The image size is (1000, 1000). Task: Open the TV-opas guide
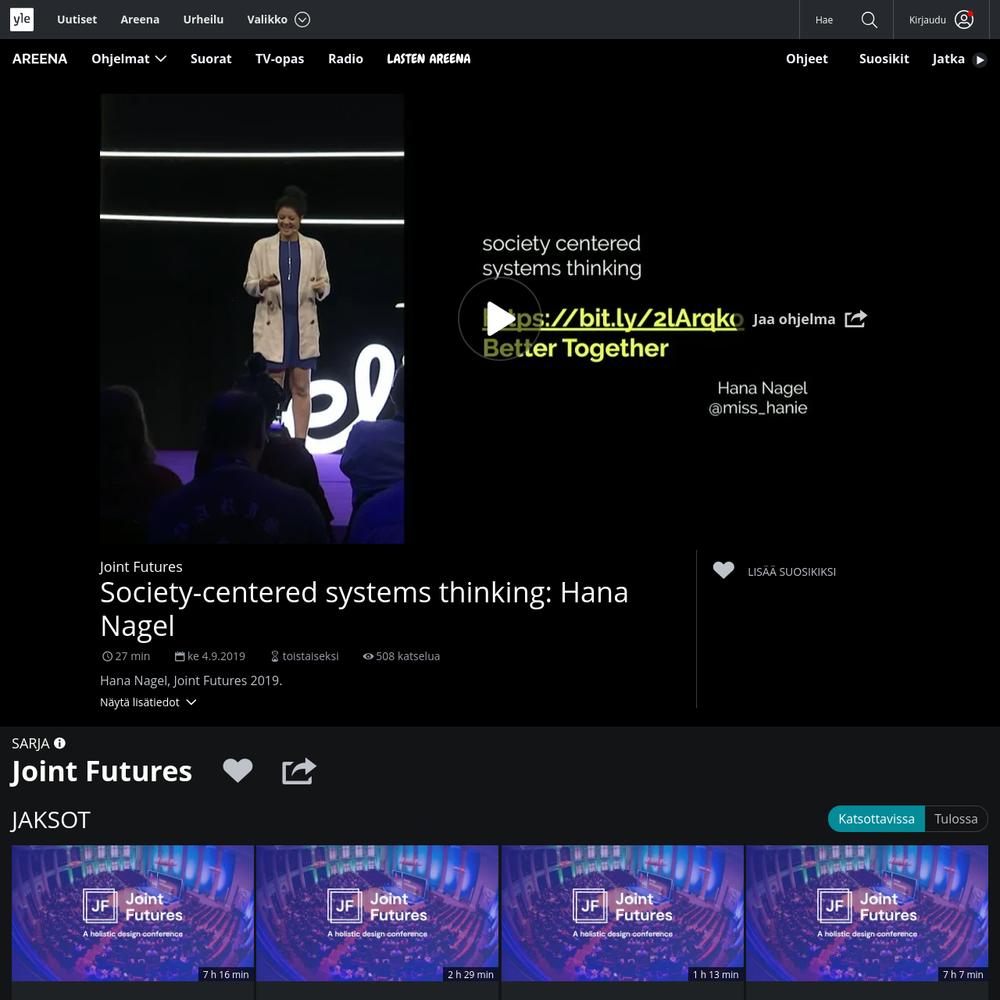pos(279,59)
